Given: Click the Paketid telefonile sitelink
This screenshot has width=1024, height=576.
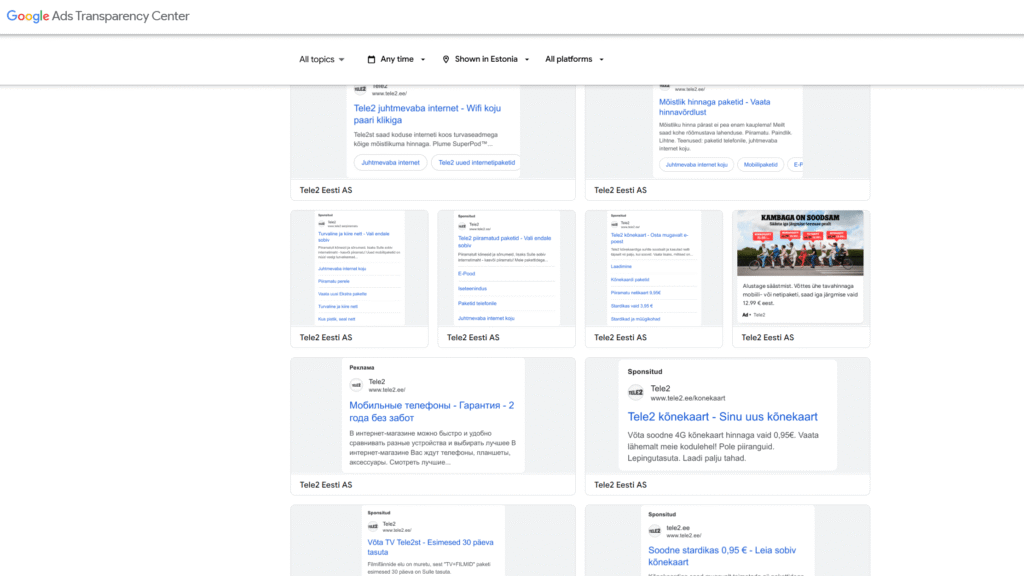Looking at the screenshot, I should [477, 303].
